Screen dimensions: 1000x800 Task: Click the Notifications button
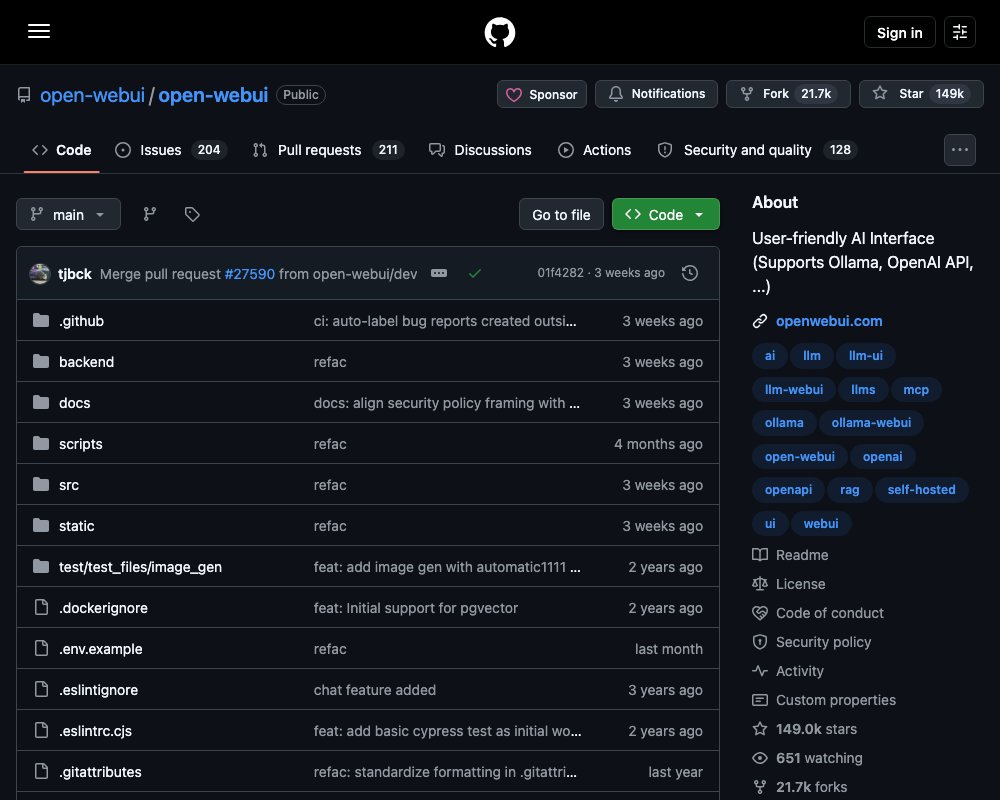click(656, 94)
